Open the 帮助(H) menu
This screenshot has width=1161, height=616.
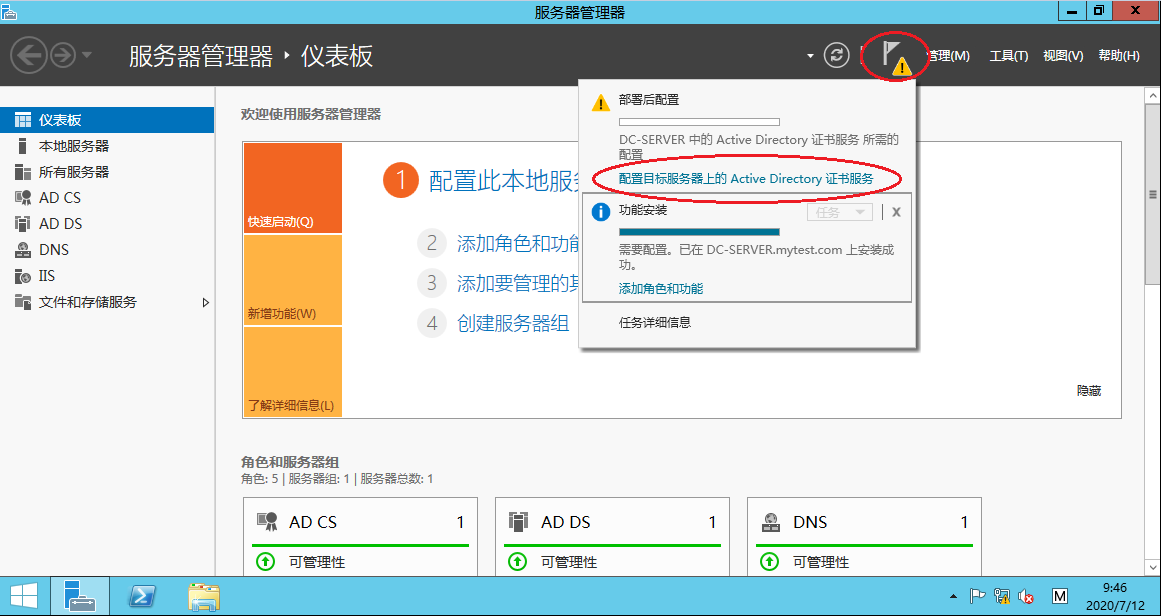1119,56
